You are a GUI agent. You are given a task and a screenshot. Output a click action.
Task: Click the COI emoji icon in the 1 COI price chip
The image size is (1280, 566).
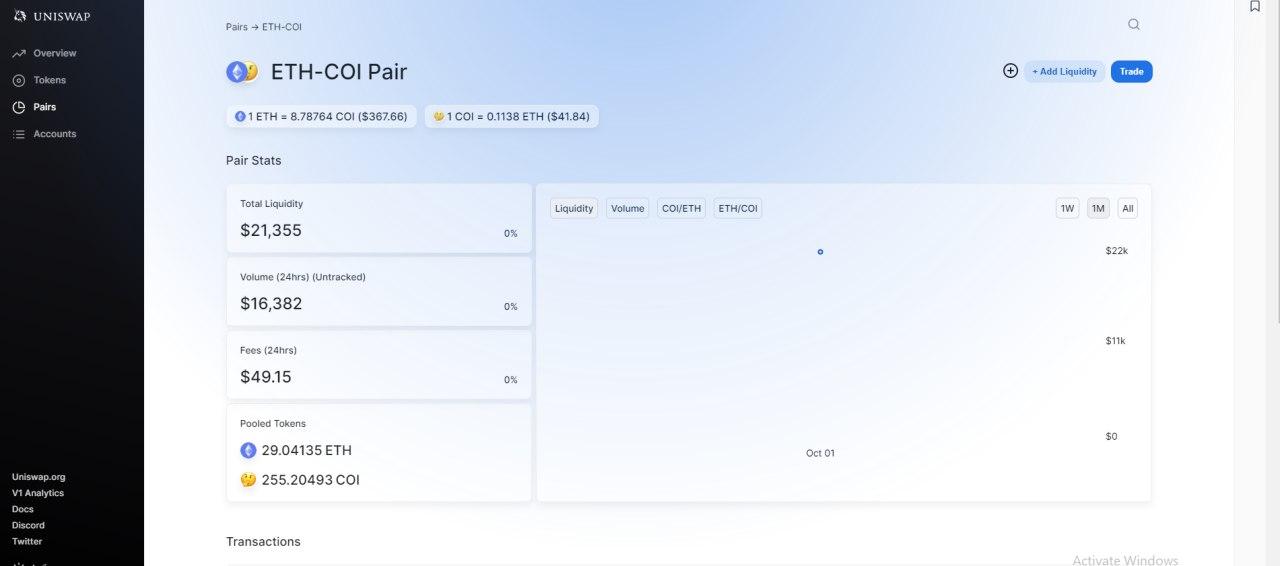coord(438,116)
